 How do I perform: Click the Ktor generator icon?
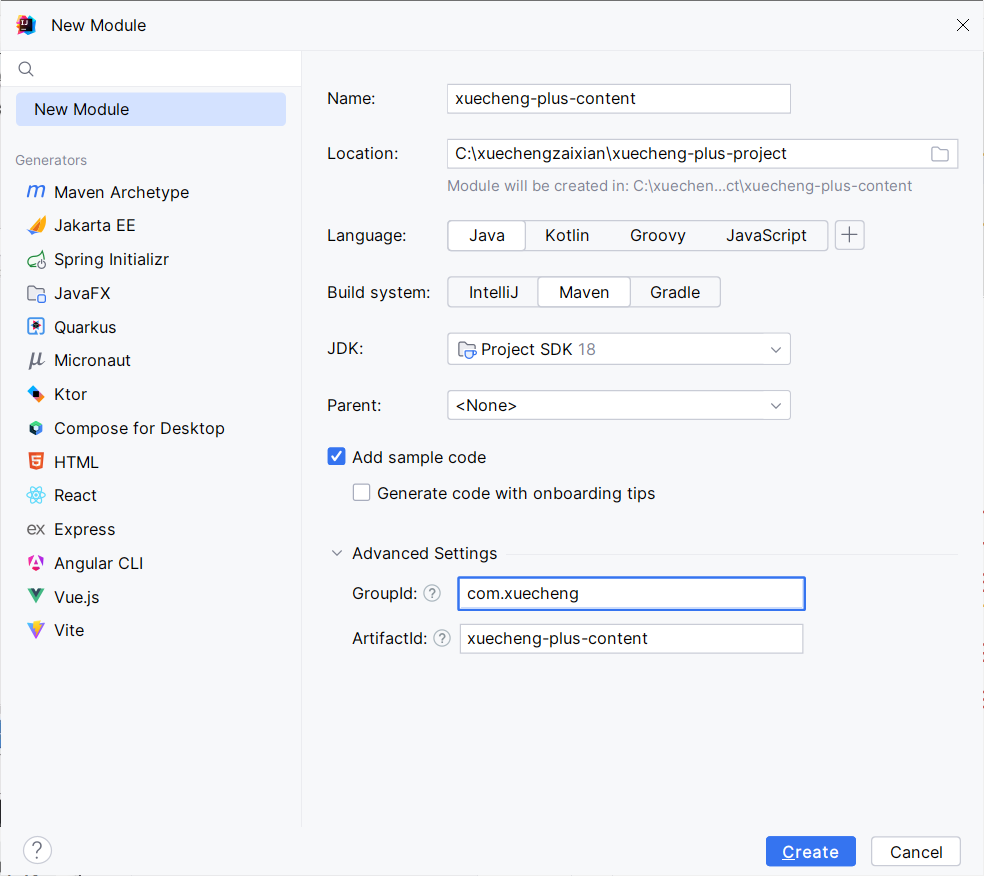36,394
